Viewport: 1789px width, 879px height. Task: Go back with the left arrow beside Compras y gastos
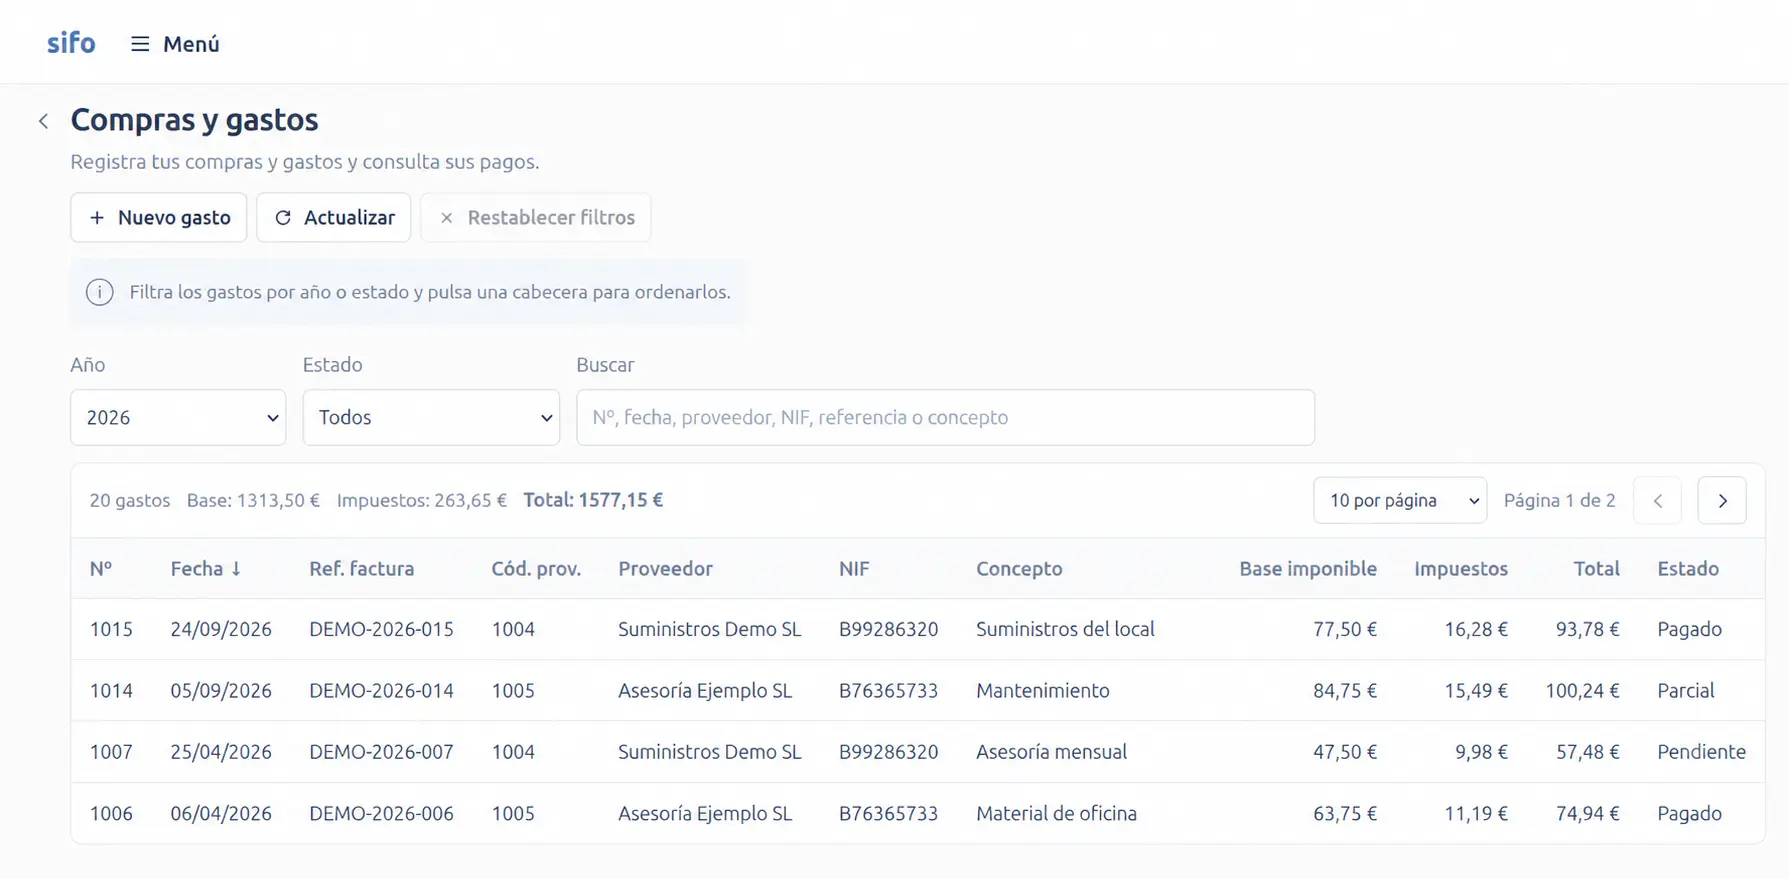pyautogui.click(x=43, y=121)
